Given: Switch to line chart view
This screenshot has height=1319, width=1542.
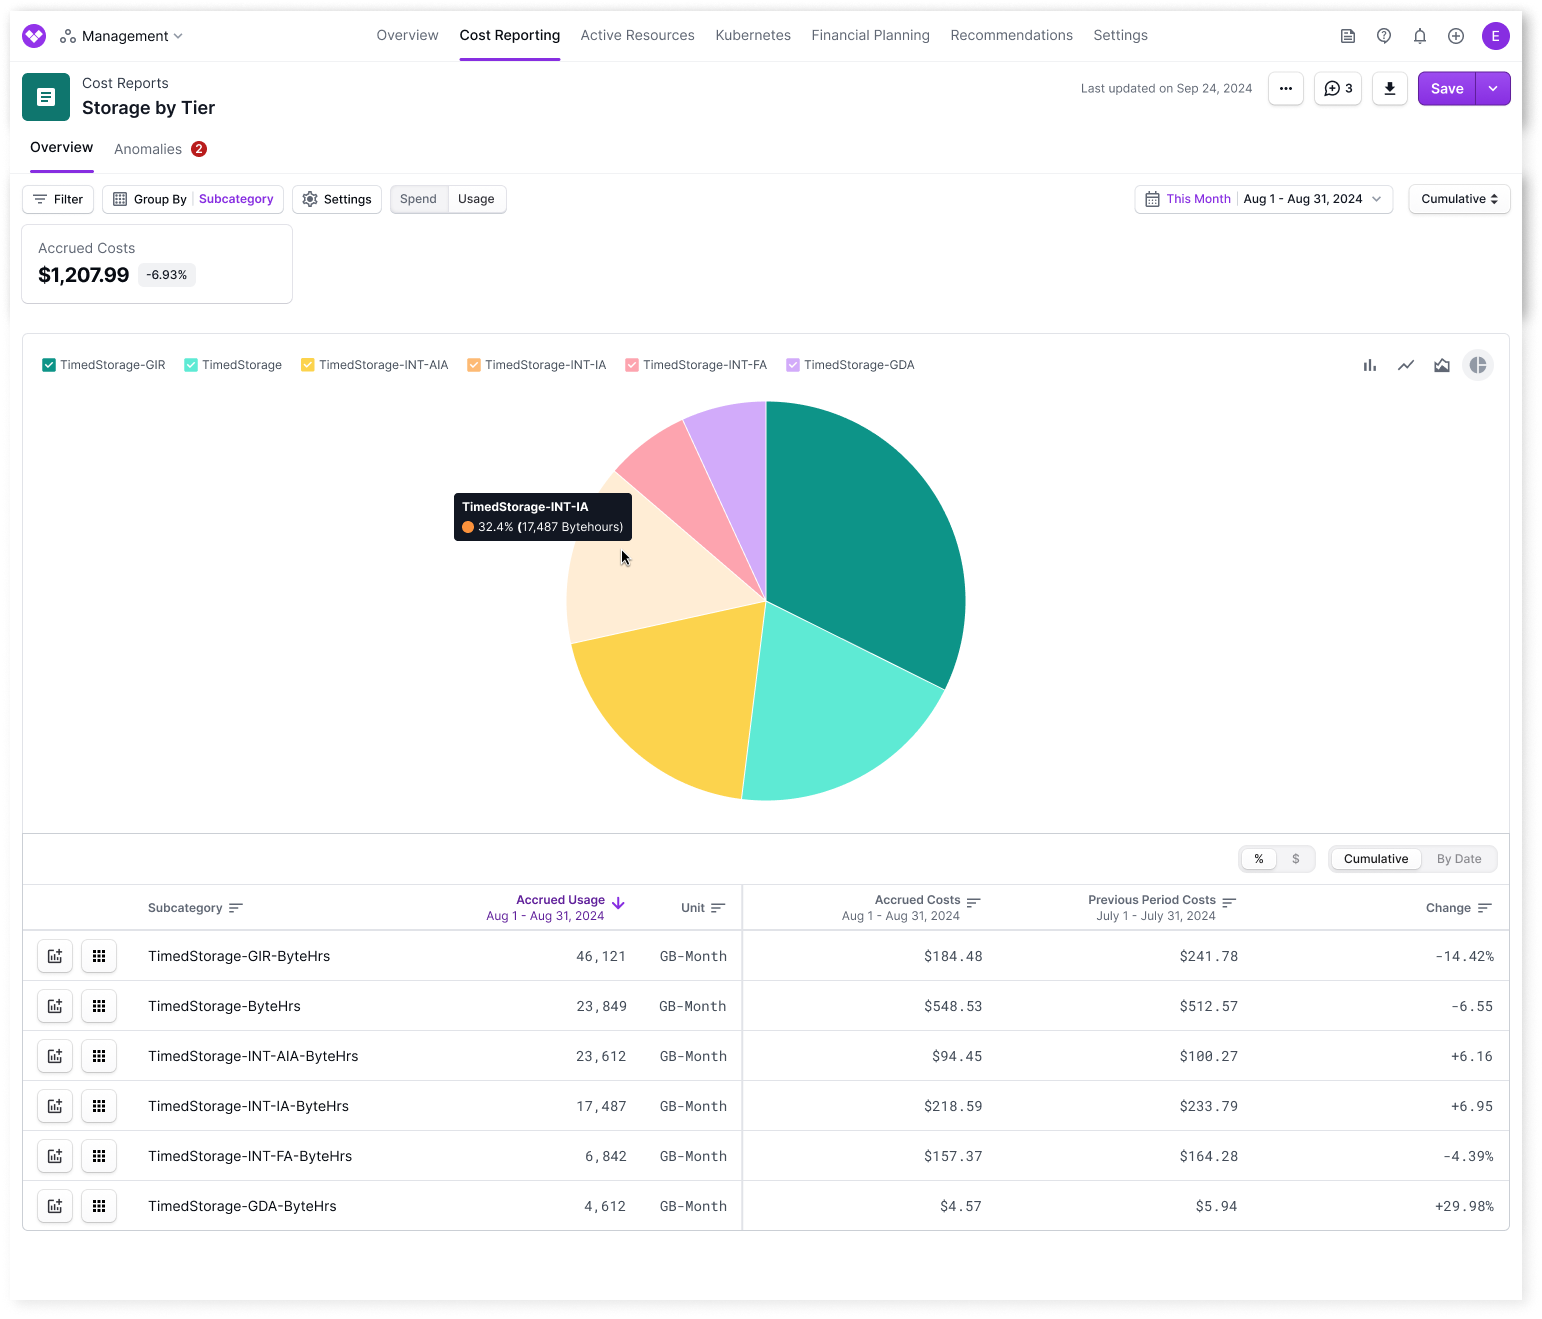Looking at the screenshot, I should [x=1406, y=366].
